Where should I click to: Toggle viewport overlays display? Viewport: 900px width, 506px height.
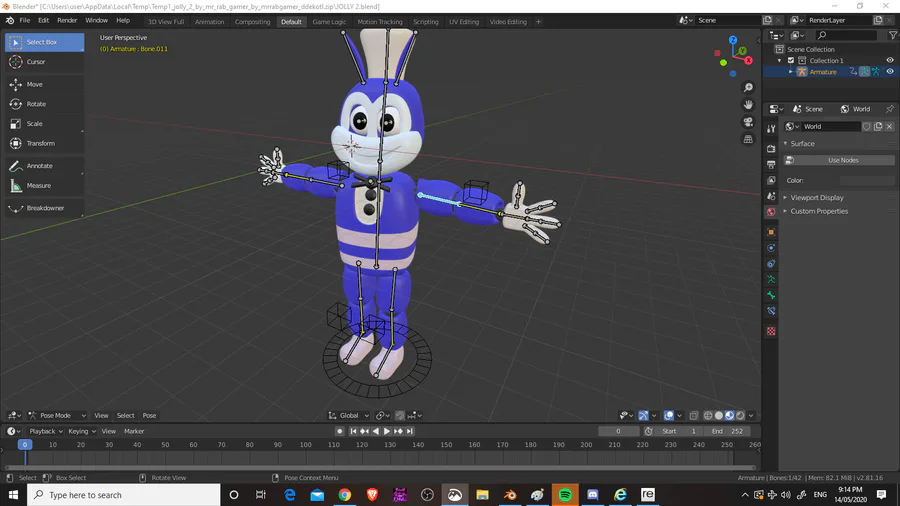(x=669, y=415)
